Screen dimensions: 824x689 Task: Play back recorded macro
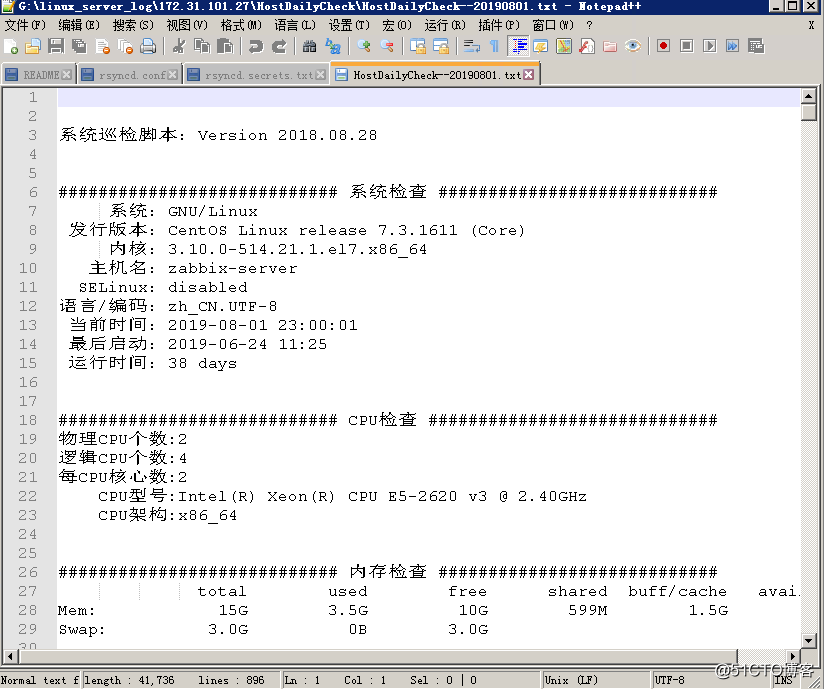(x=709, y=46)
